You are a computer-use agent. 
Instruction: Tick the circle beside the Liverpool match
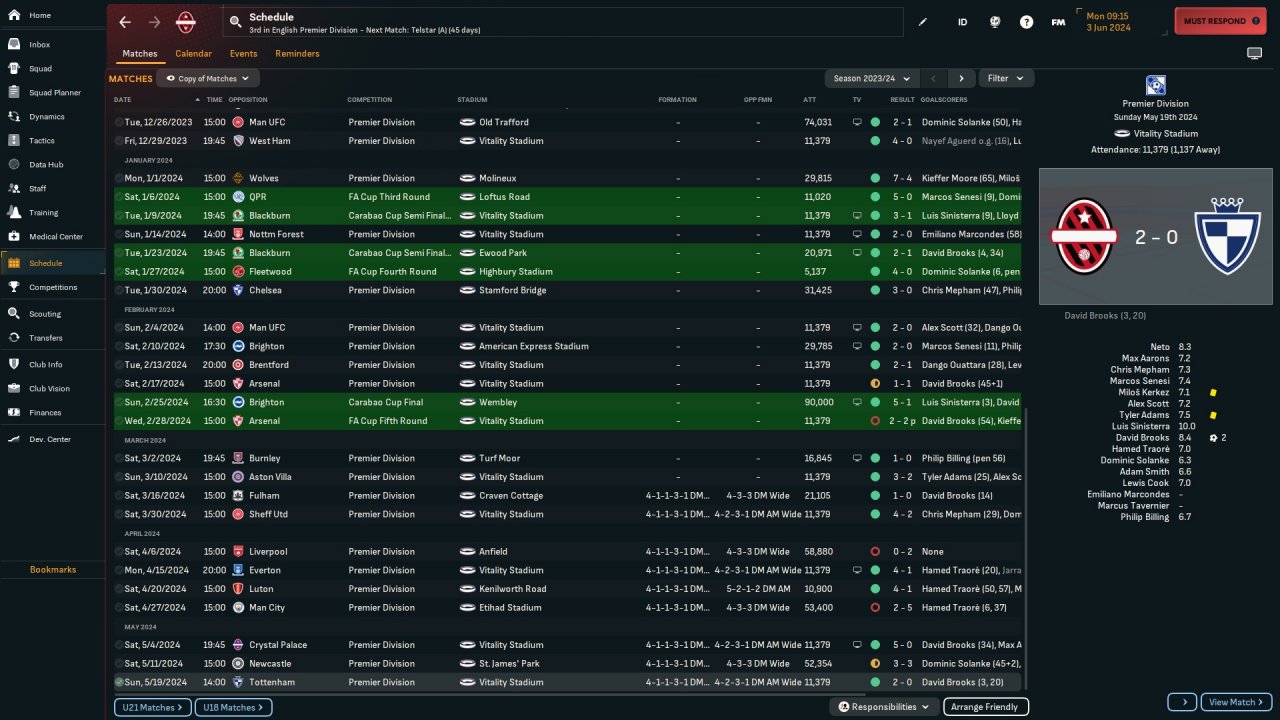[x=119, y=552]
